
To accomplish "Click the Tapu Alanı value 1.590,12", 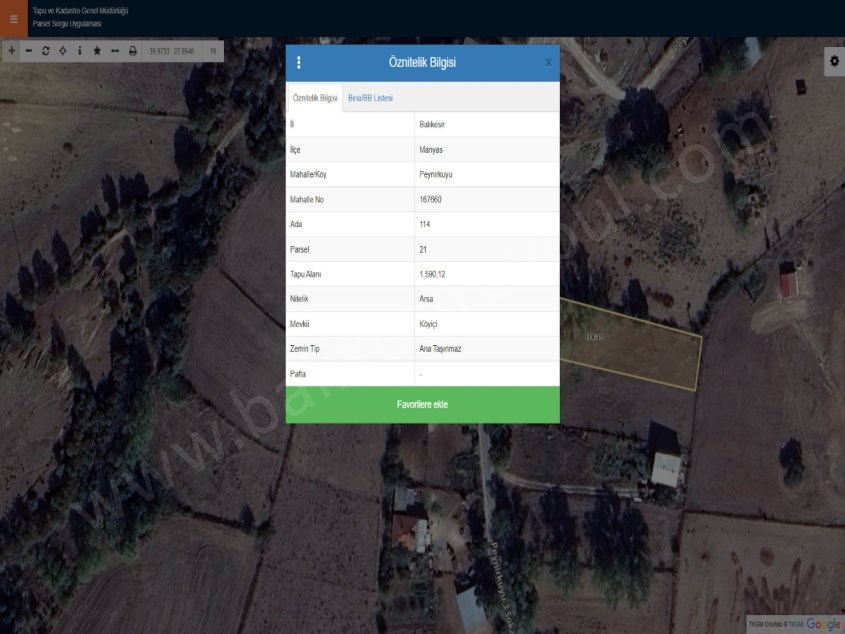I will point(432,274).
